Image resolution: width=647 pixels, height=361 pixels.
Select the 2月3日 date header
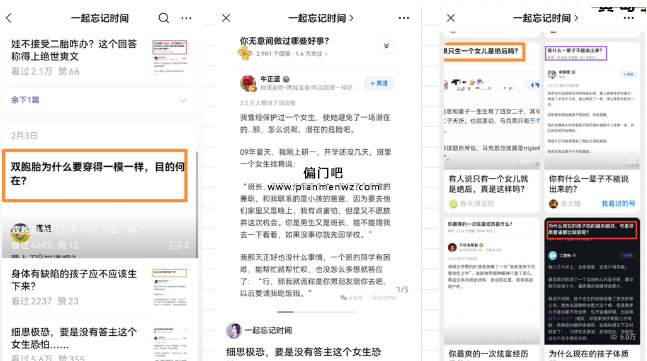(24, 135)
